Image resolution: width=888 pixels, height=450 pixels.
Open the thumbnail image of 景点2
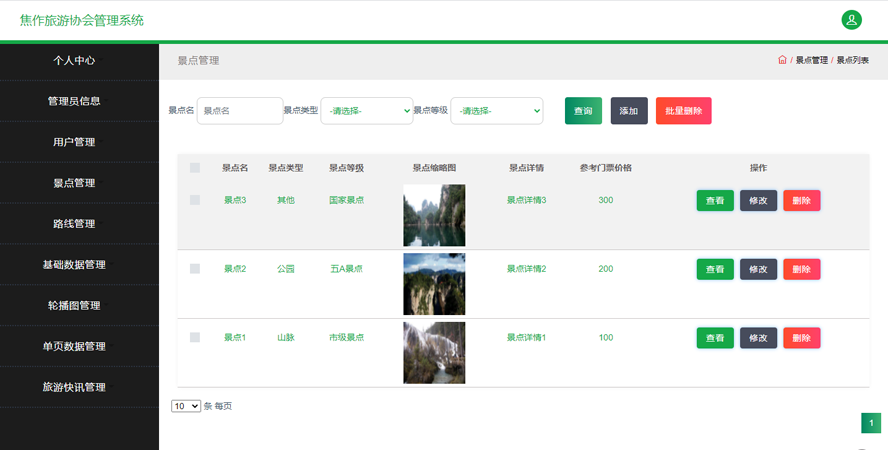(x=434, y=284)
